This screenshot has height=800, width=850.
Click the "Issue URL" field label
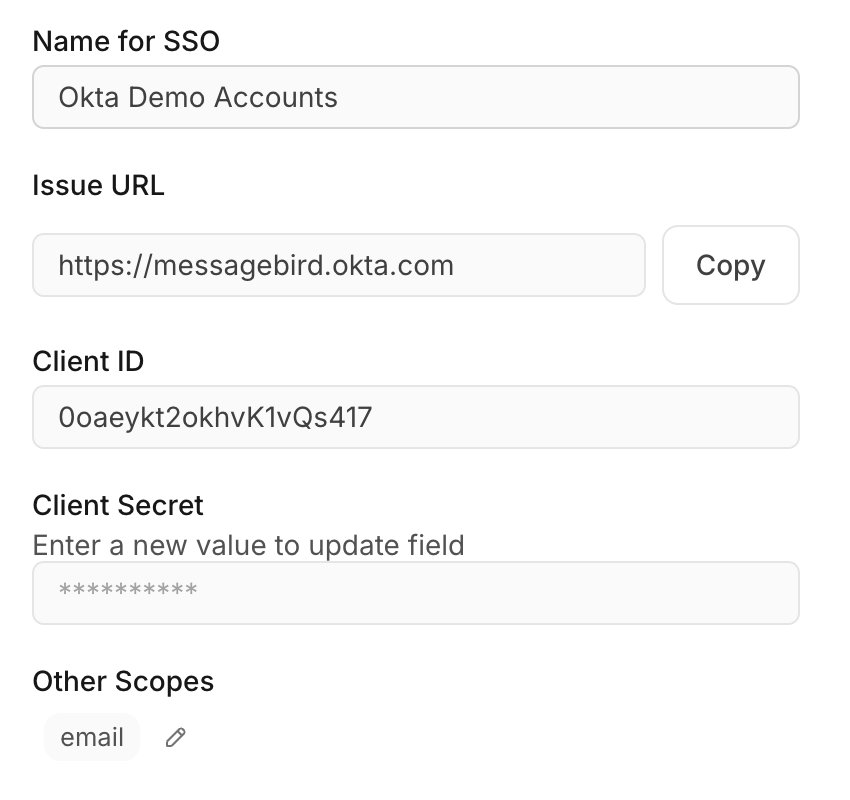tap(98, 185)
